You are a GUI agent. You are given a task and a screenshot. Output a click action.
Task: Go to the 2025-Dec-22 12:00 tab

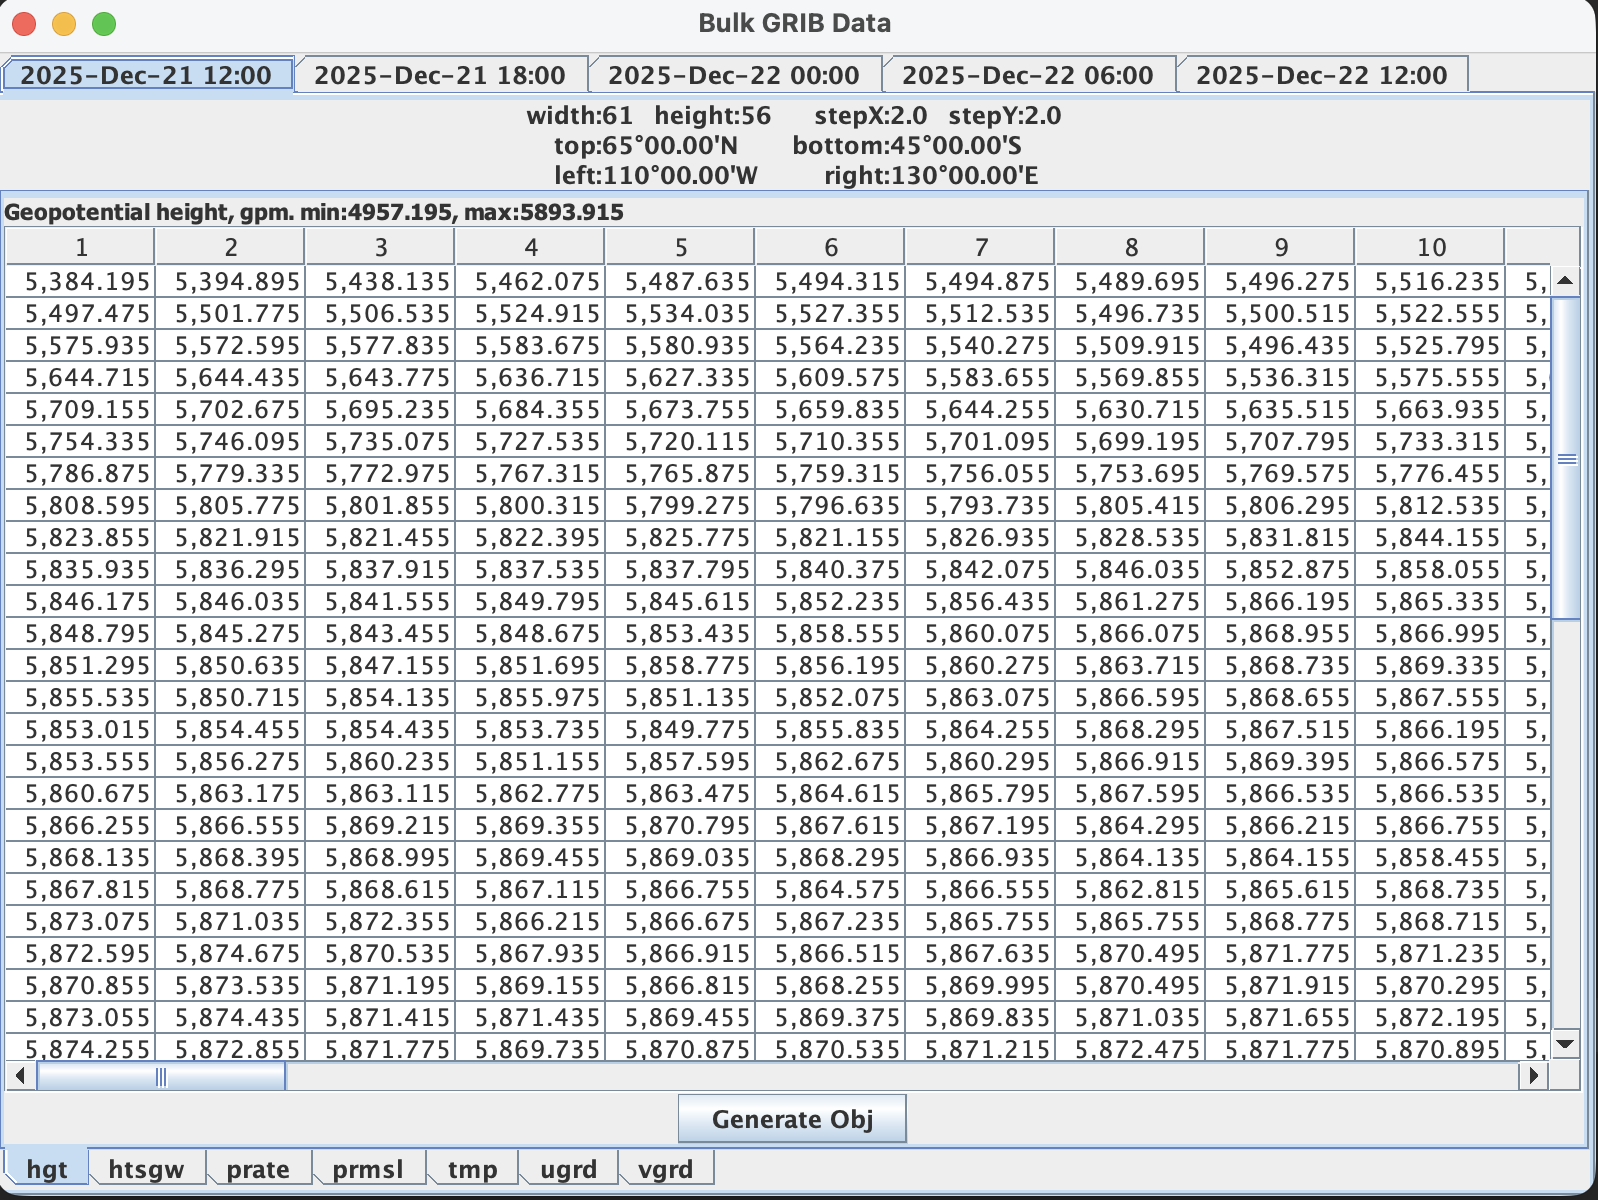coord(1322,75)
